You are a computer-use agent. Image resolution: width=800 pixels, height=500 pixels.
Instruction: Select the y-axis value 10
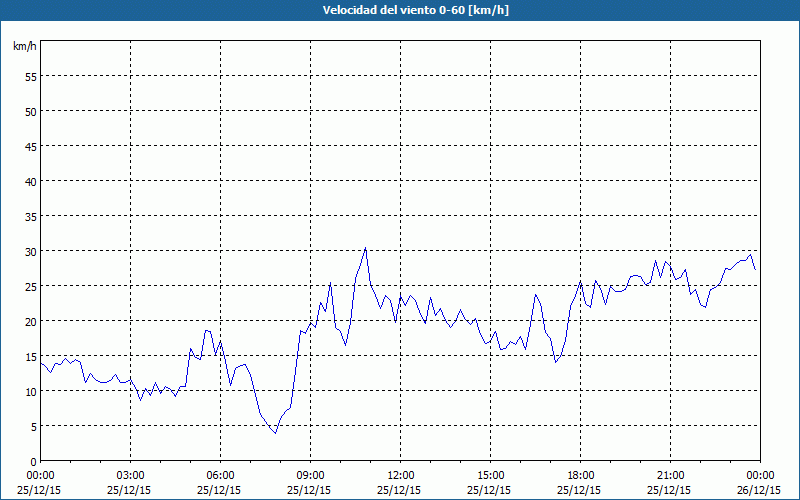[x=31, y=391]
